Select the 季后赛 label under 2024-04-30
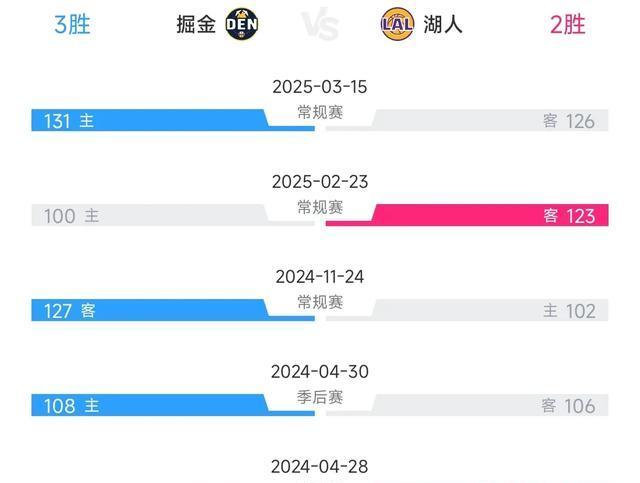This screenshot has height=483, width=640. point(320,397)
